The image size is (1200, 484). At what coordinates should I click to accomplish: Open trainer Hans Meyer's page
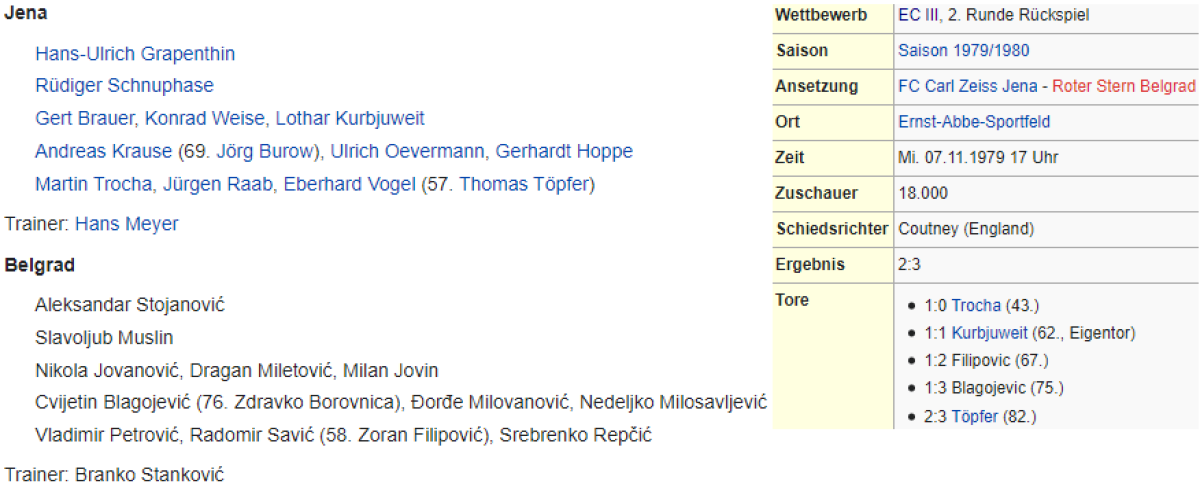(x=127, y=224)
